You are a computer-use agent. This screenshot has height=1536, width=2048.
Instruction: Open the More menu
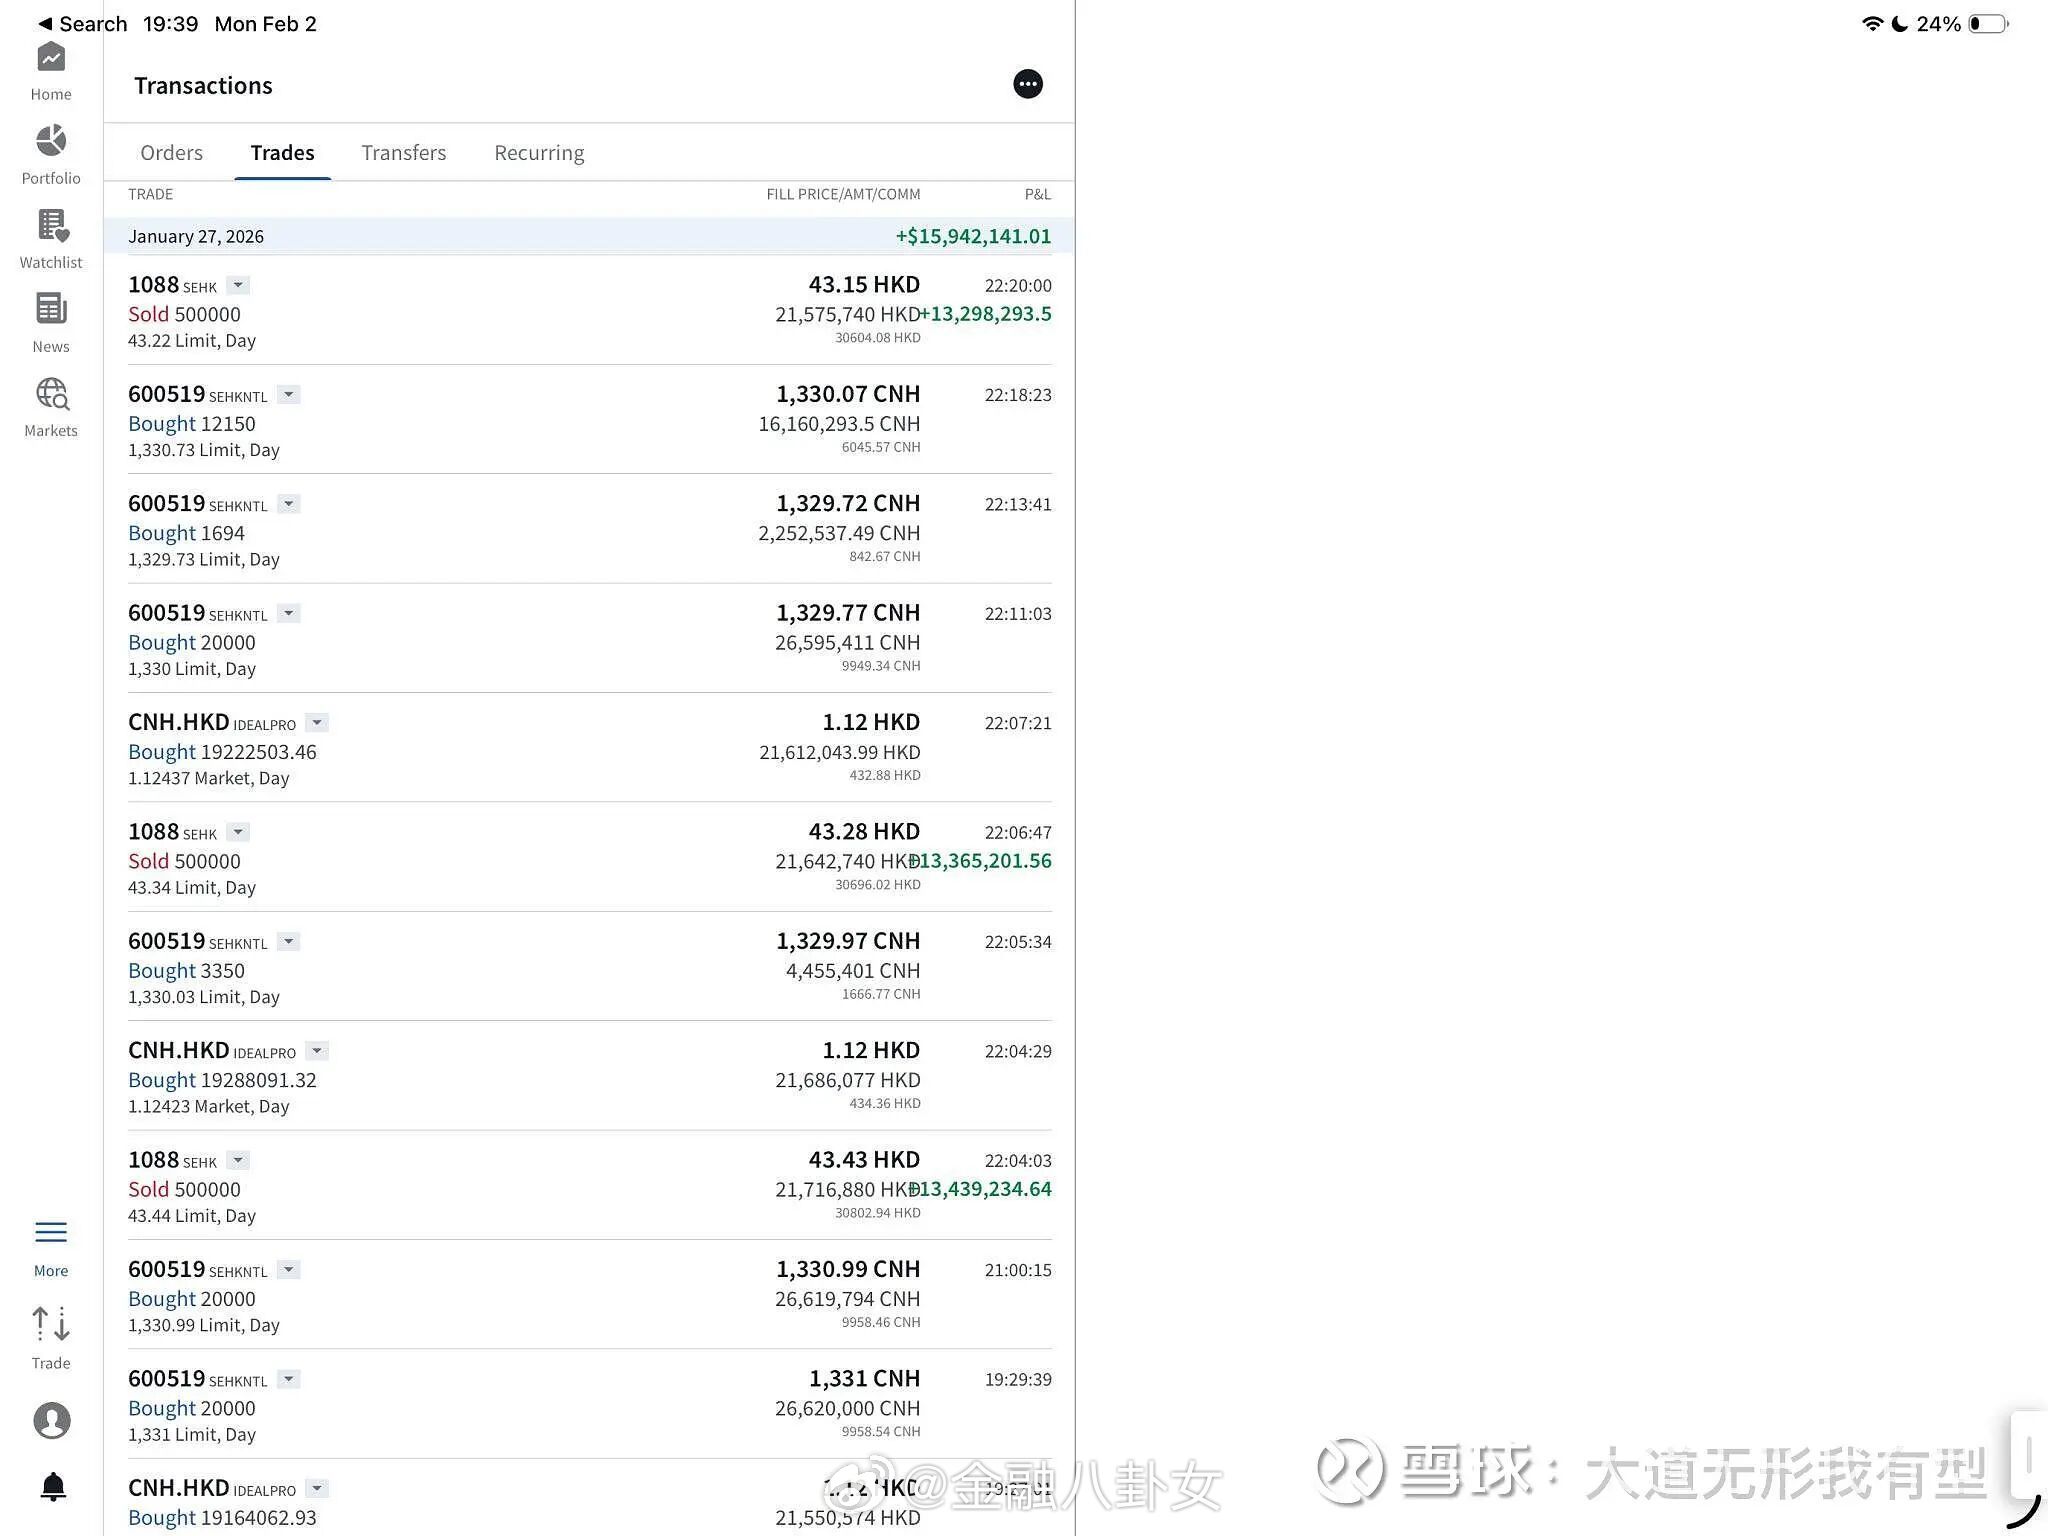50,1240
